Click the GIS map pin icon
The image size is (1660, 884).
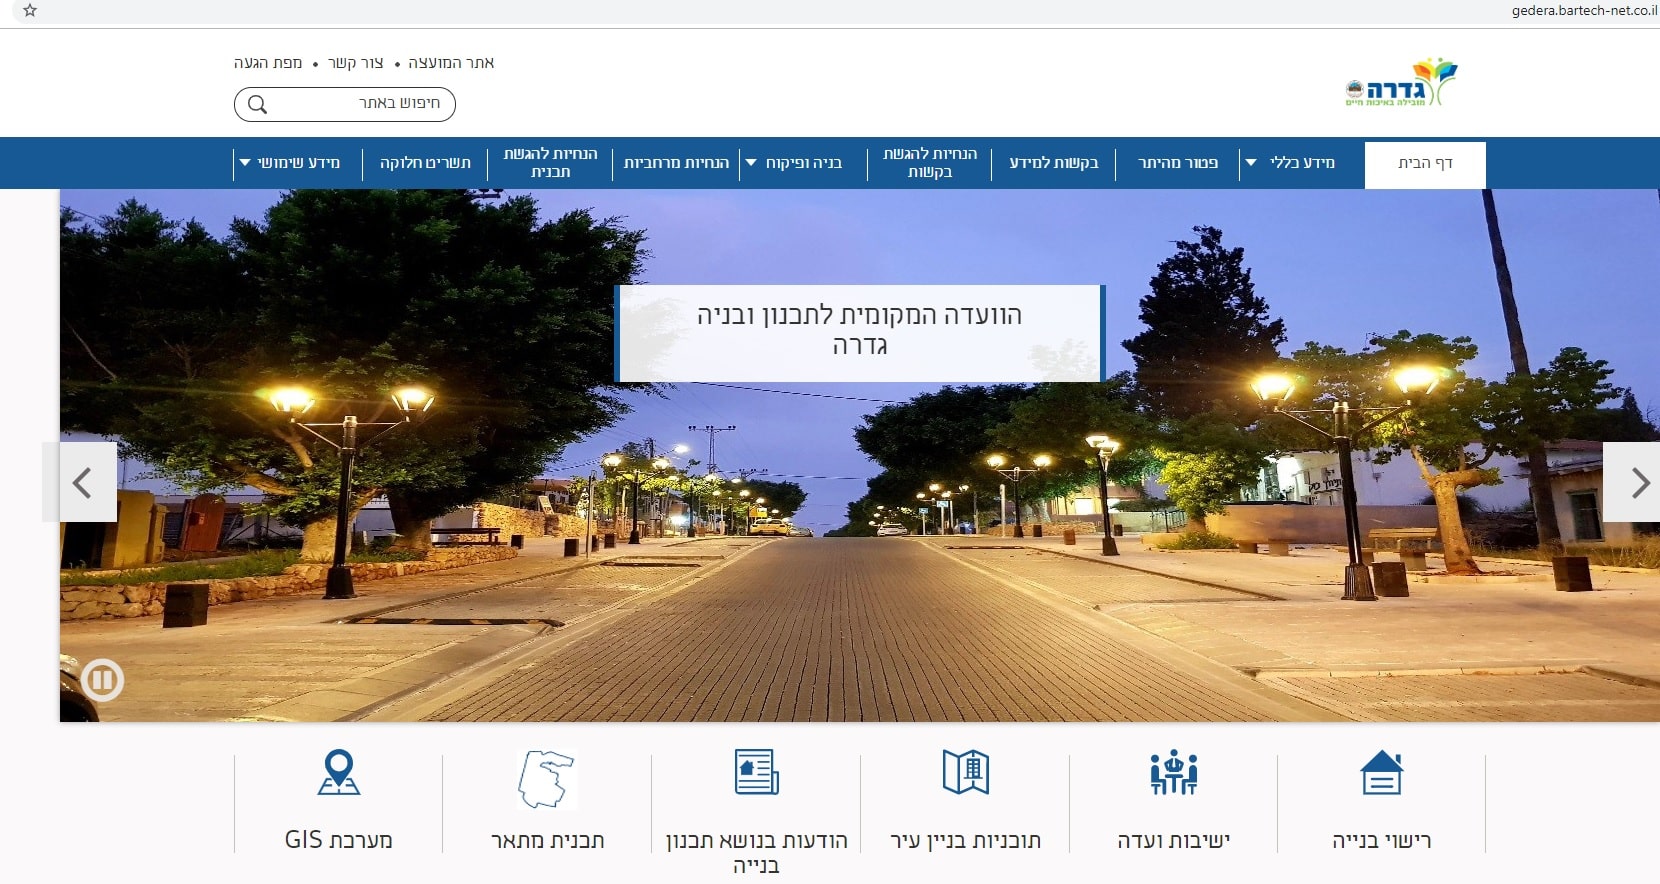(338, 772)
